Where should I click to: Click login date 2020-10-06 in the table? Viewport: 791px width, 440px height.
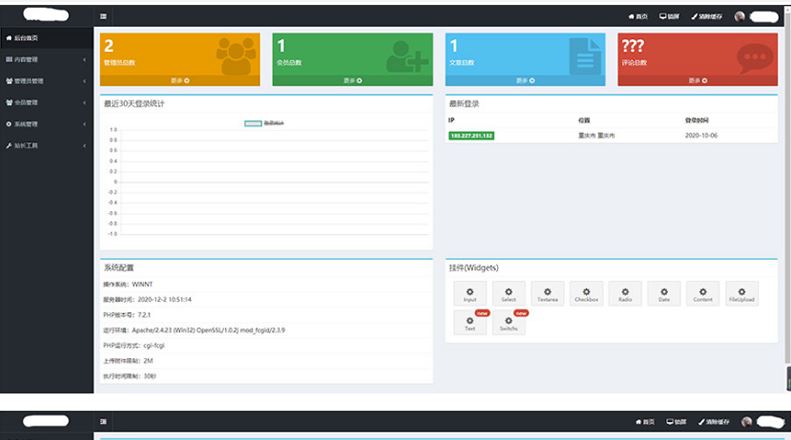click(701, 136)
